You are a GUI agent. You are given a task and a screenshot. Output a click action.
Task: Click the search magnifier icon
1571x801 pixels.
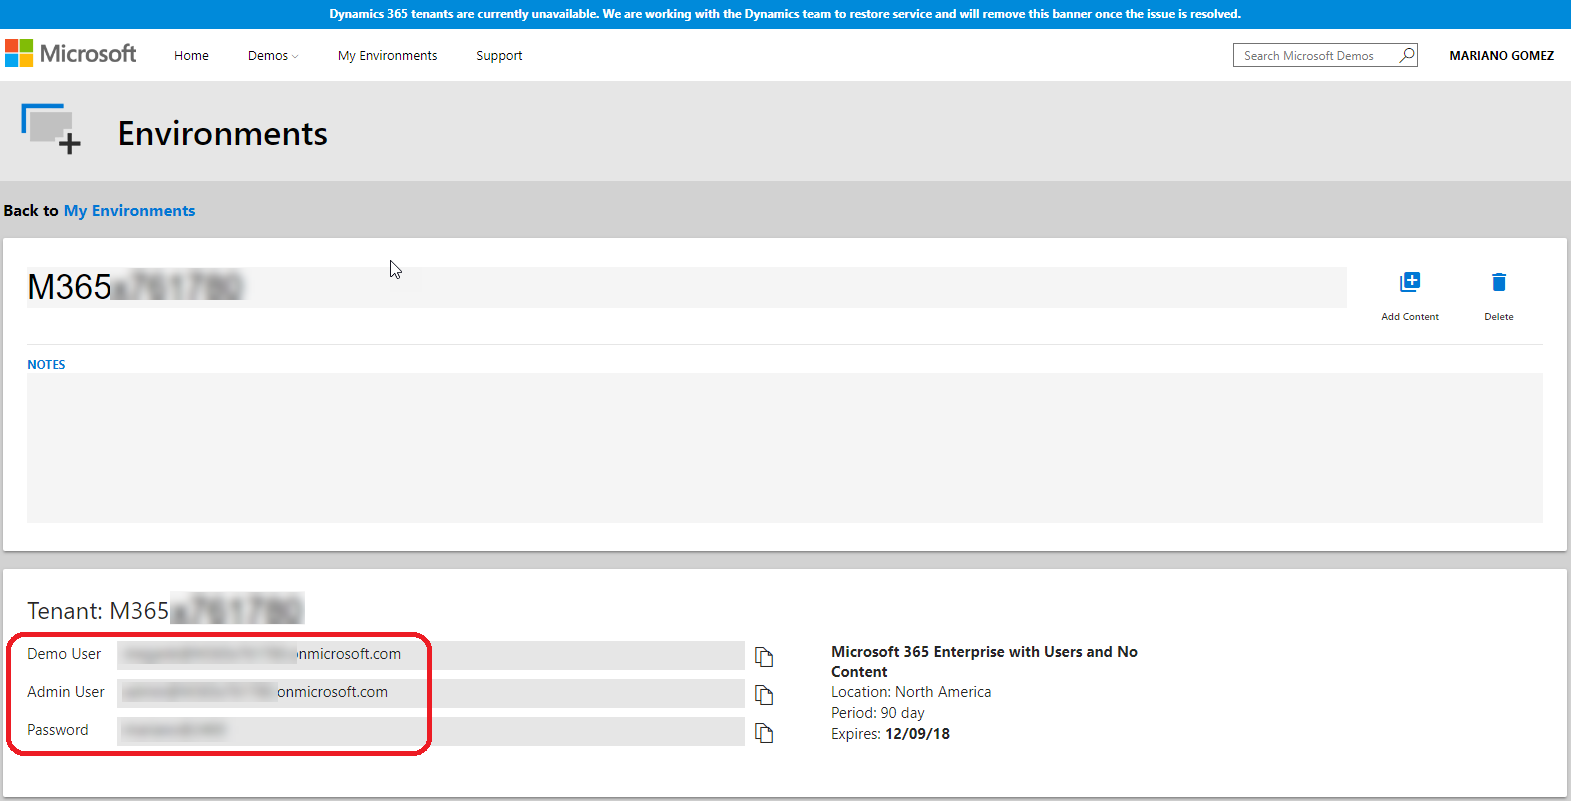1406,55
